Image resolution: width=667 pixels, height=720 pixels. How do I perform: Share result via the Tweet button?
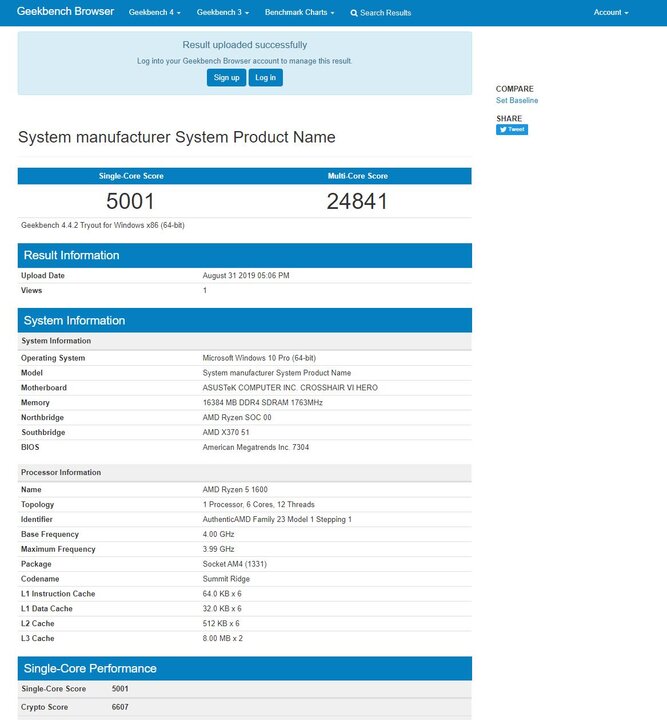coord(512,129)
